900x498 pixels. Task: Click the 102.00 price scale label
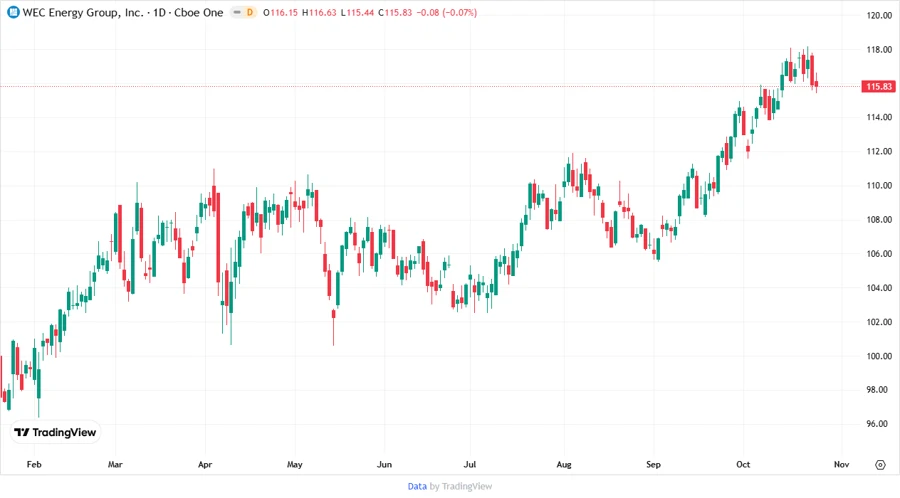click(879, 322)
